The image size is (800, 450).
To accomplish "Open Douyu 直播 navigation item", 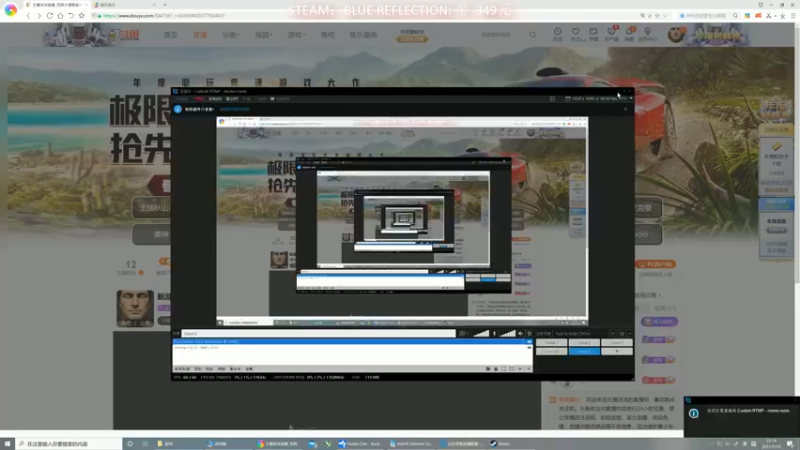I will pos(200,35).
